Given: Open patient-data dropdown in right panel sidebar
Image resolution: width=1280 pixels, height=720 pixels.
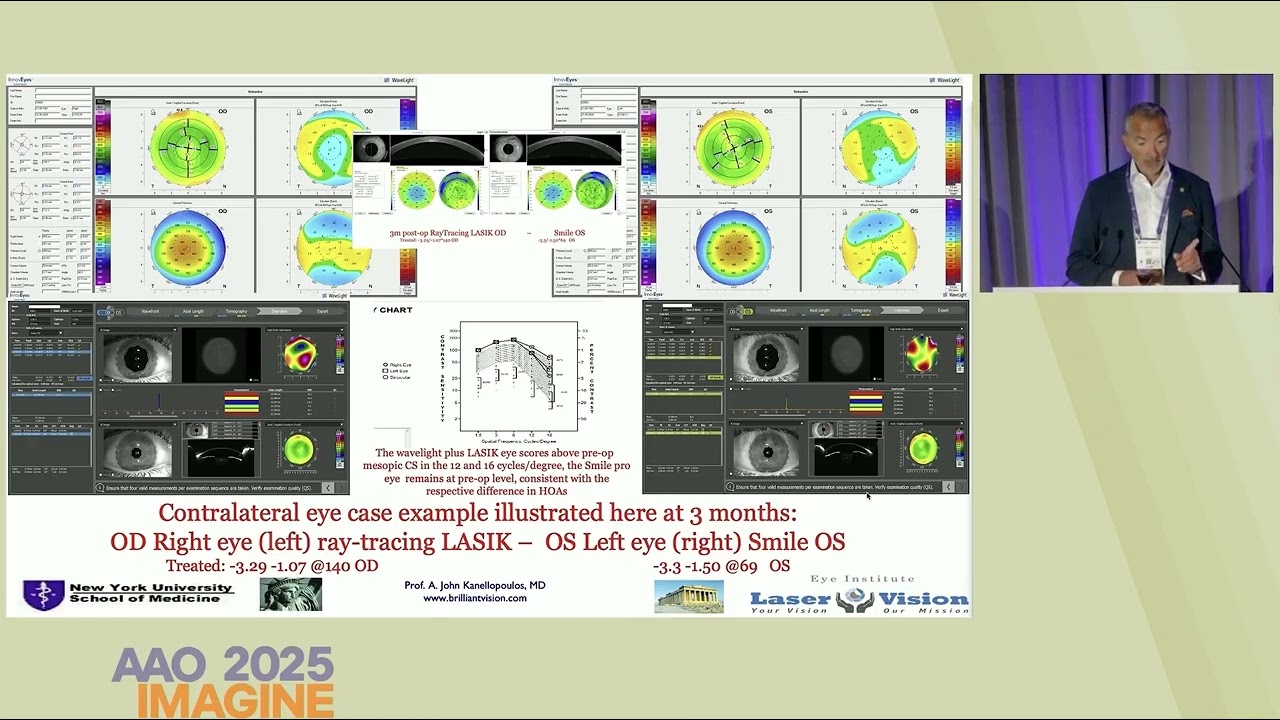Looking at the screenshot, I should click(678, 332).
